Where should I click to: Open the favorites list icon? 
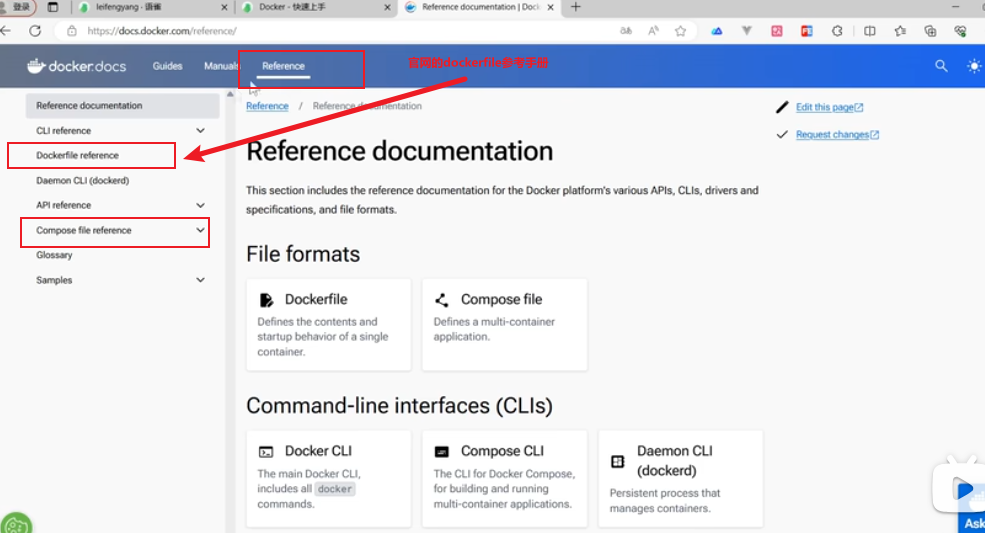pyautogui.click(x=900, y=31)
